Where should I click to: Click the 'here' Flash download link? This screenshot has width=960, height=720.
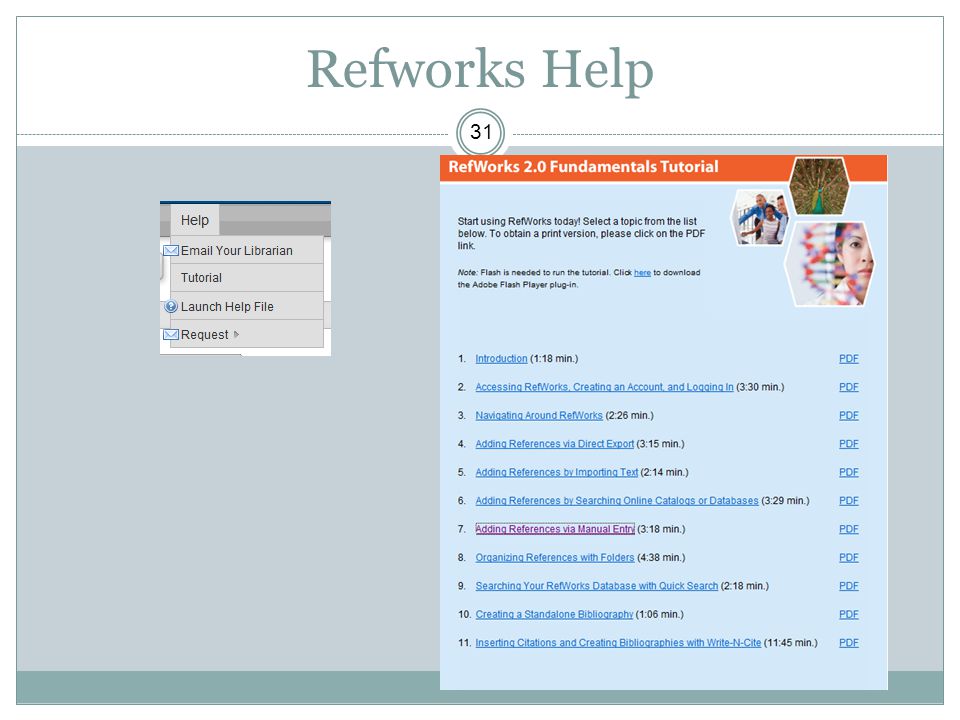point(642,272)
